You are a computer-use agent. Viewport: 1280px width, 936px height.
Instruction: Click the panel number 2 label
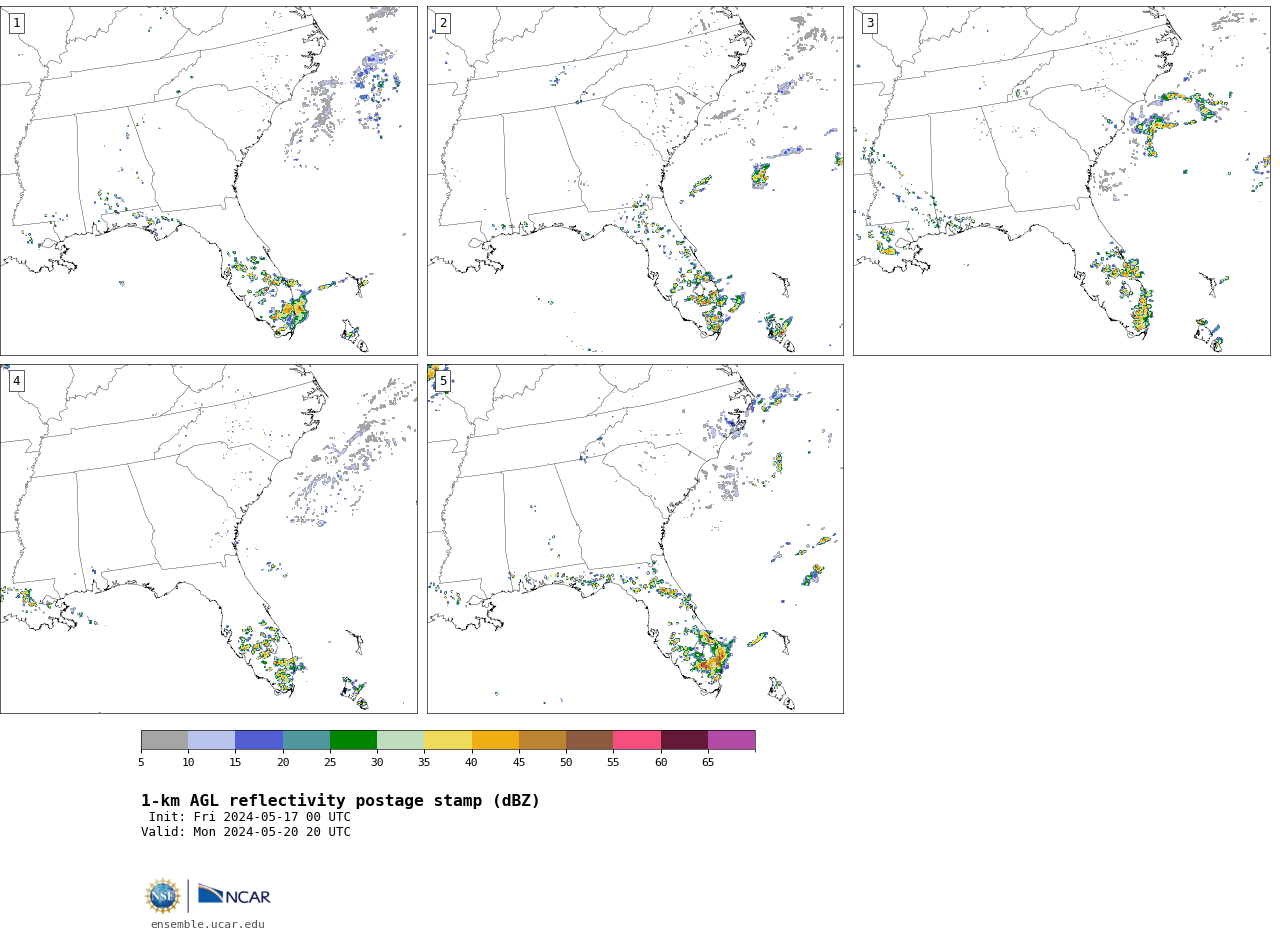click(443, 23)
